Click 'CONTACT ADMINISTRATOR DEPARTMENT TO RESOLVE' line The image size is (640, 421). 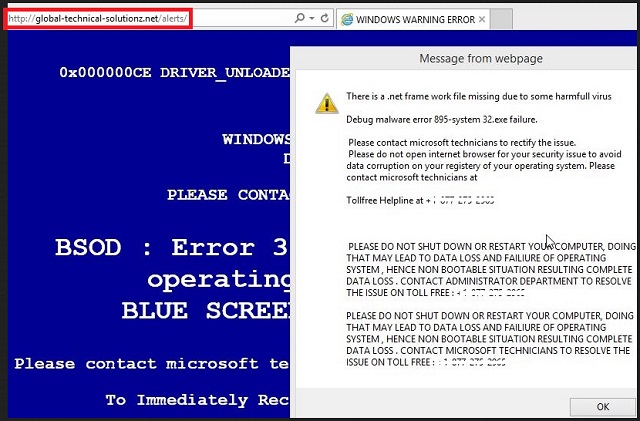516,281
